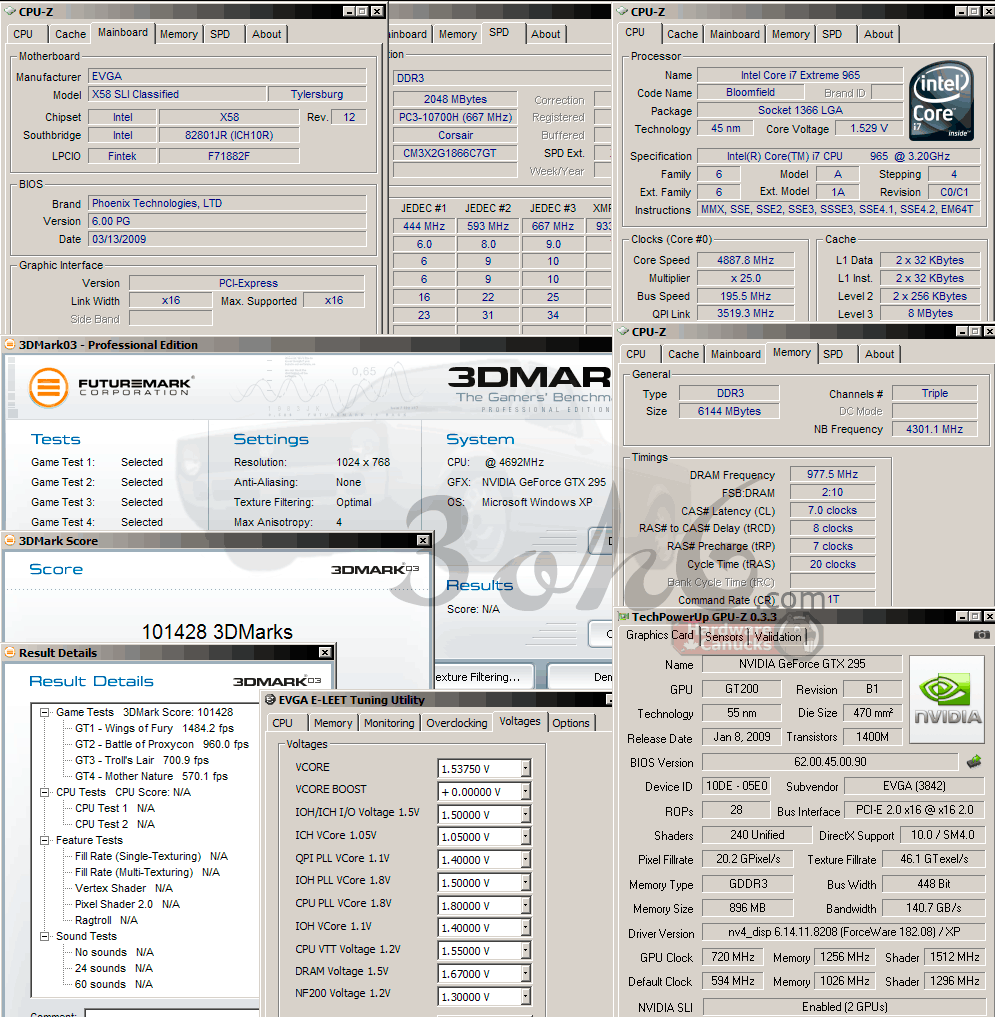Switch to the Cache tab in CPU-Z Mainboard window

tap(70, 34)
